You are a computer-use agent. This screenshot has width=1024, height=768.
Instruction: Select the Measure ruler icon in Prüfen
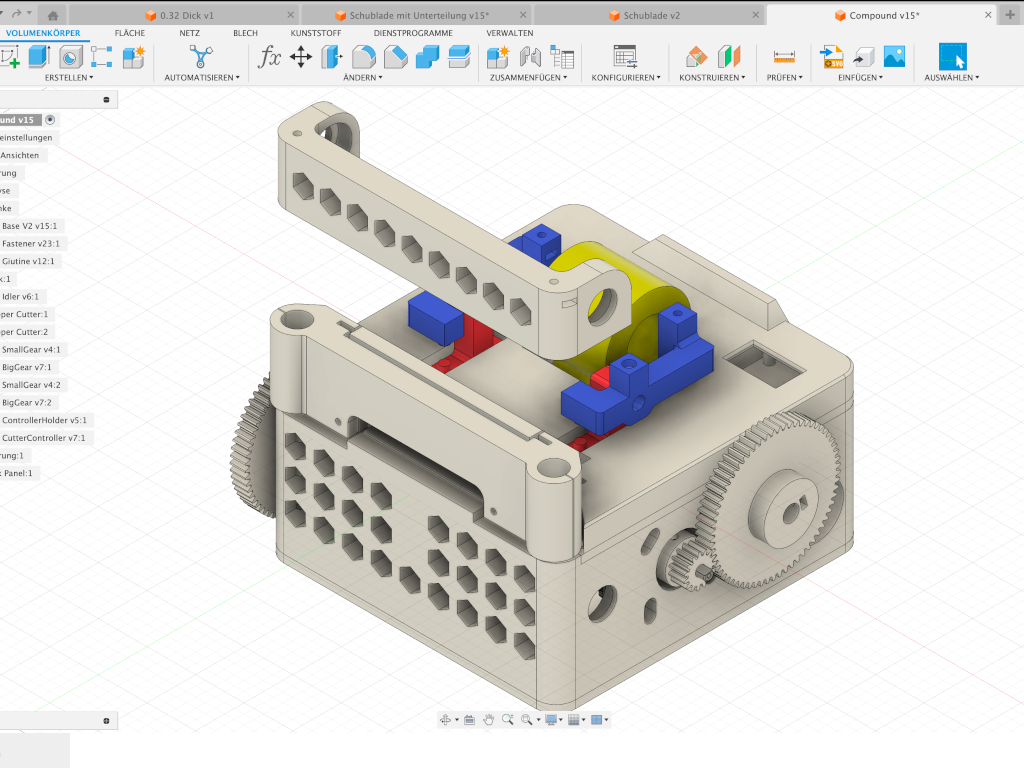pyautogui.click(x=784, y=57)
